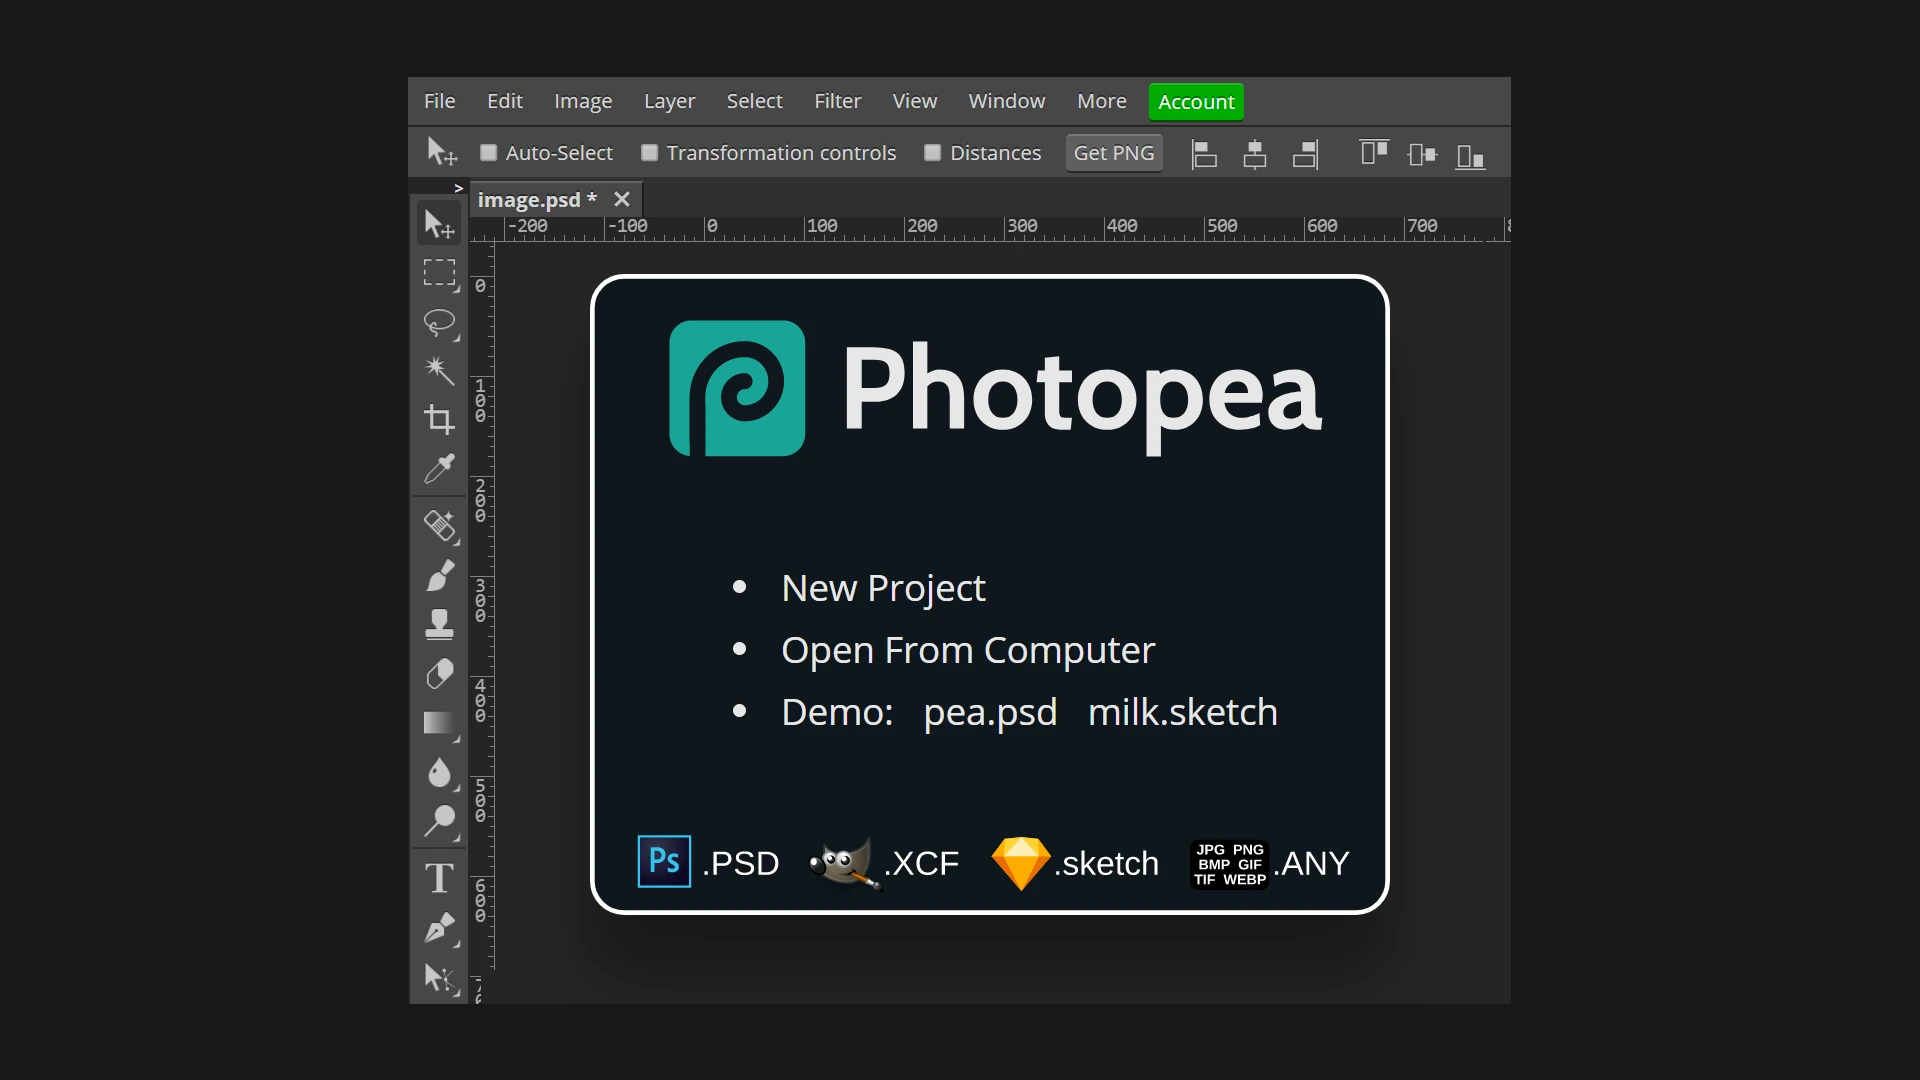Enable the Auto-Select checkbox
The image size is (1920, 1080).
[488, 153]
